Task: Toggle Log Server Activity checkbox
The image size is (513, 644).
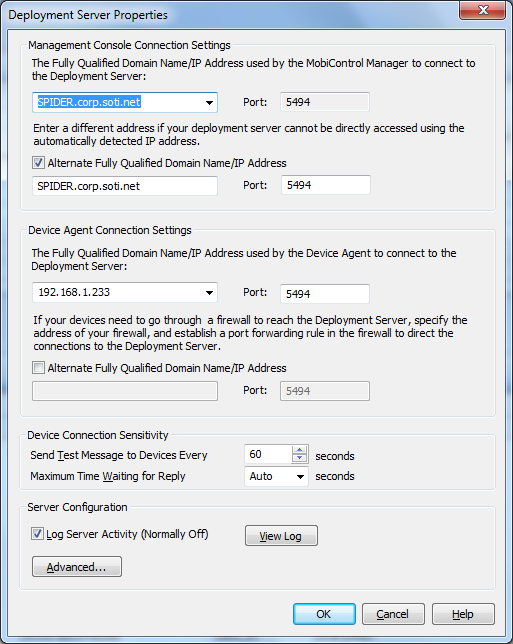Action: [x=37, y=534]
